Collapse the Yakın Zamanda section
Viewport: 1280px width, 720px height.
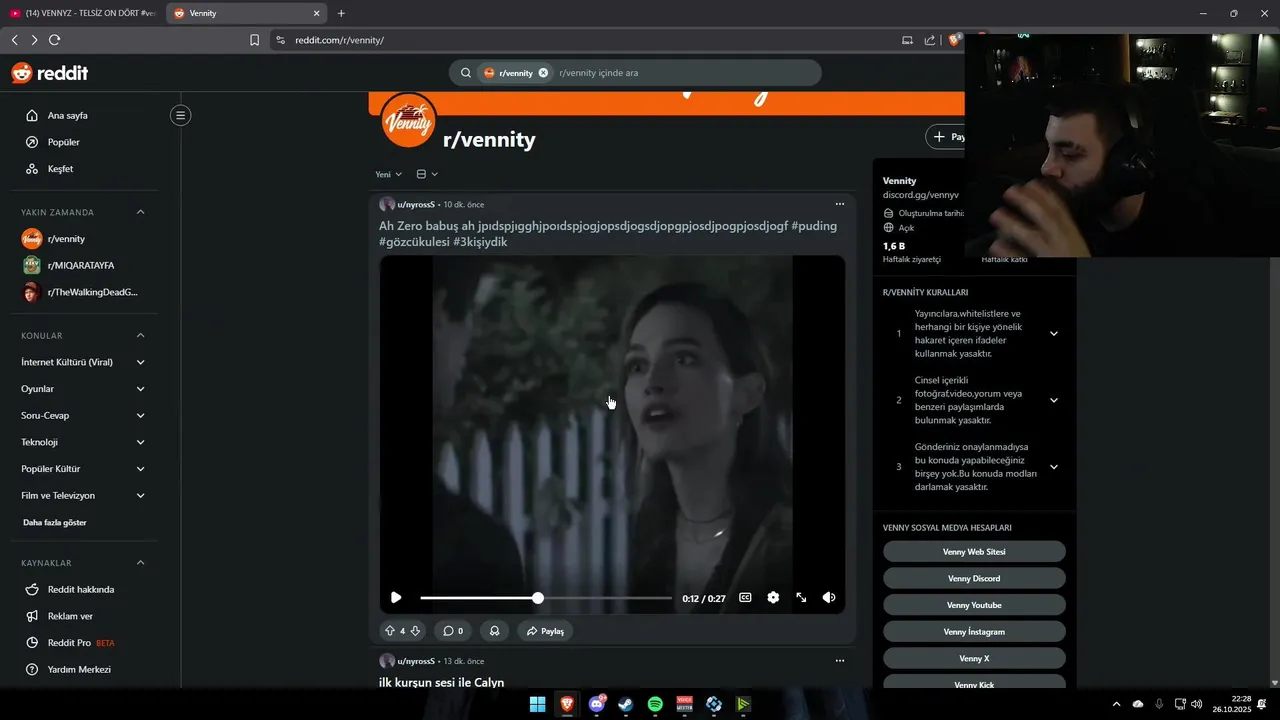tap(140, 212)
